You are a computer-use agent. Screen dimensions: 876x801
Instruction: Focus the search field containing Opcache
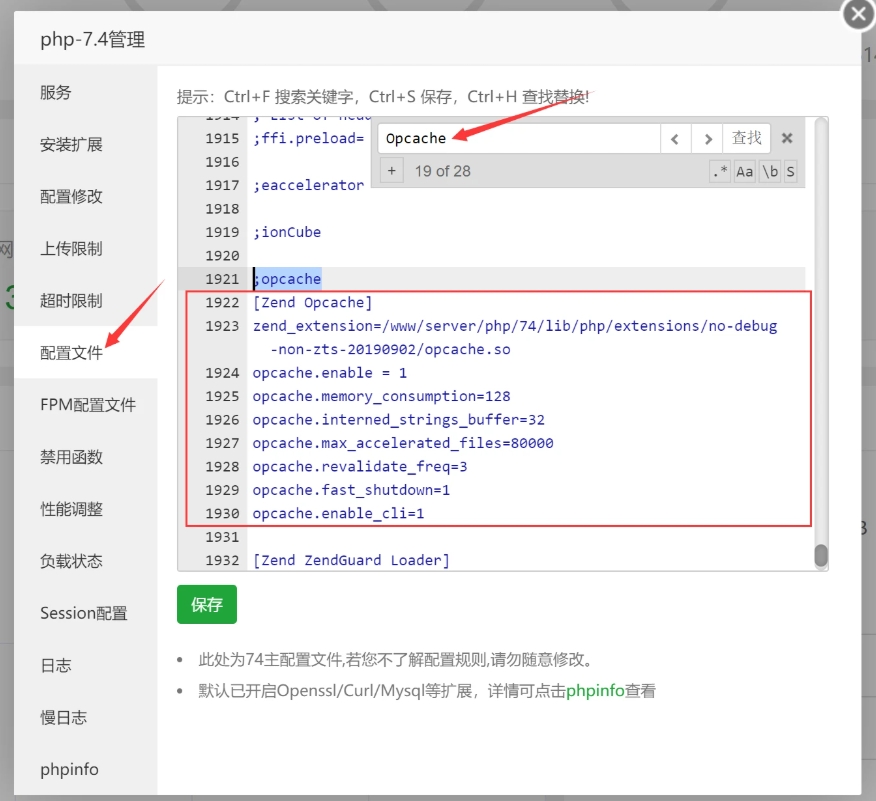tap(518, 138)
